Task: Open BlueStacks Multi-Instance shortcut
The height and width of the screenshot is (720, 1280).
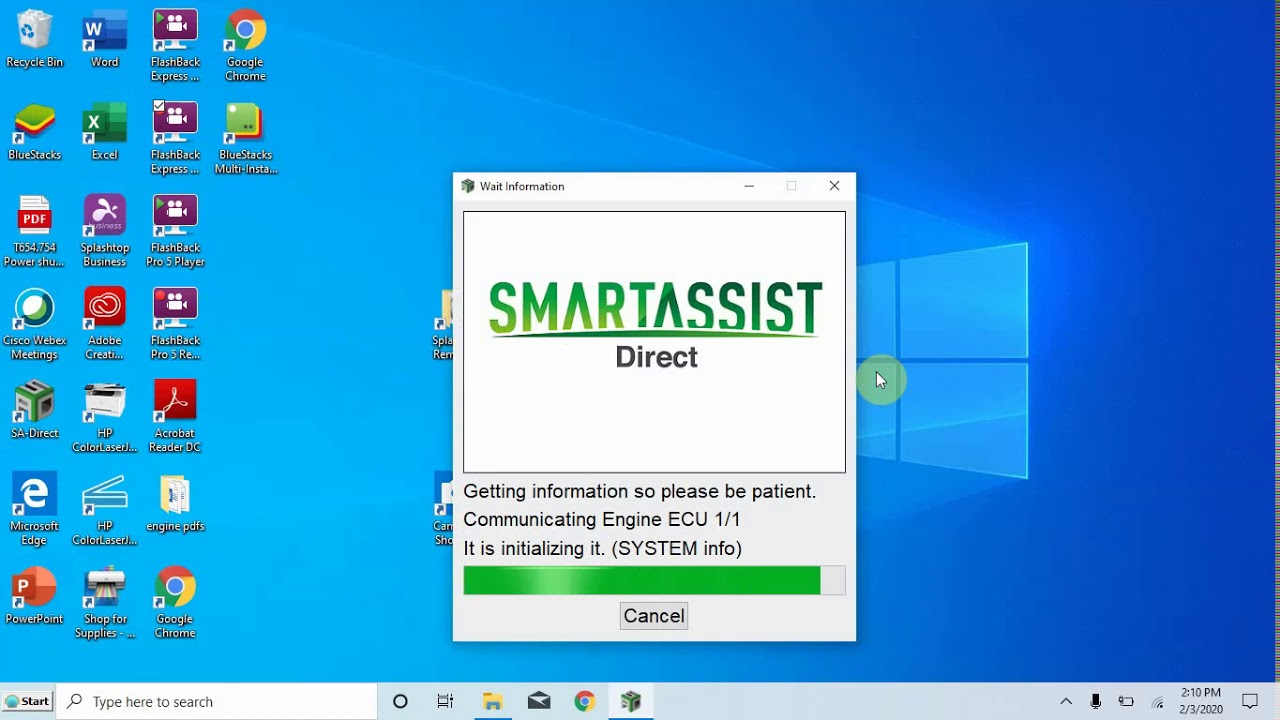Action: coord(245,139)
